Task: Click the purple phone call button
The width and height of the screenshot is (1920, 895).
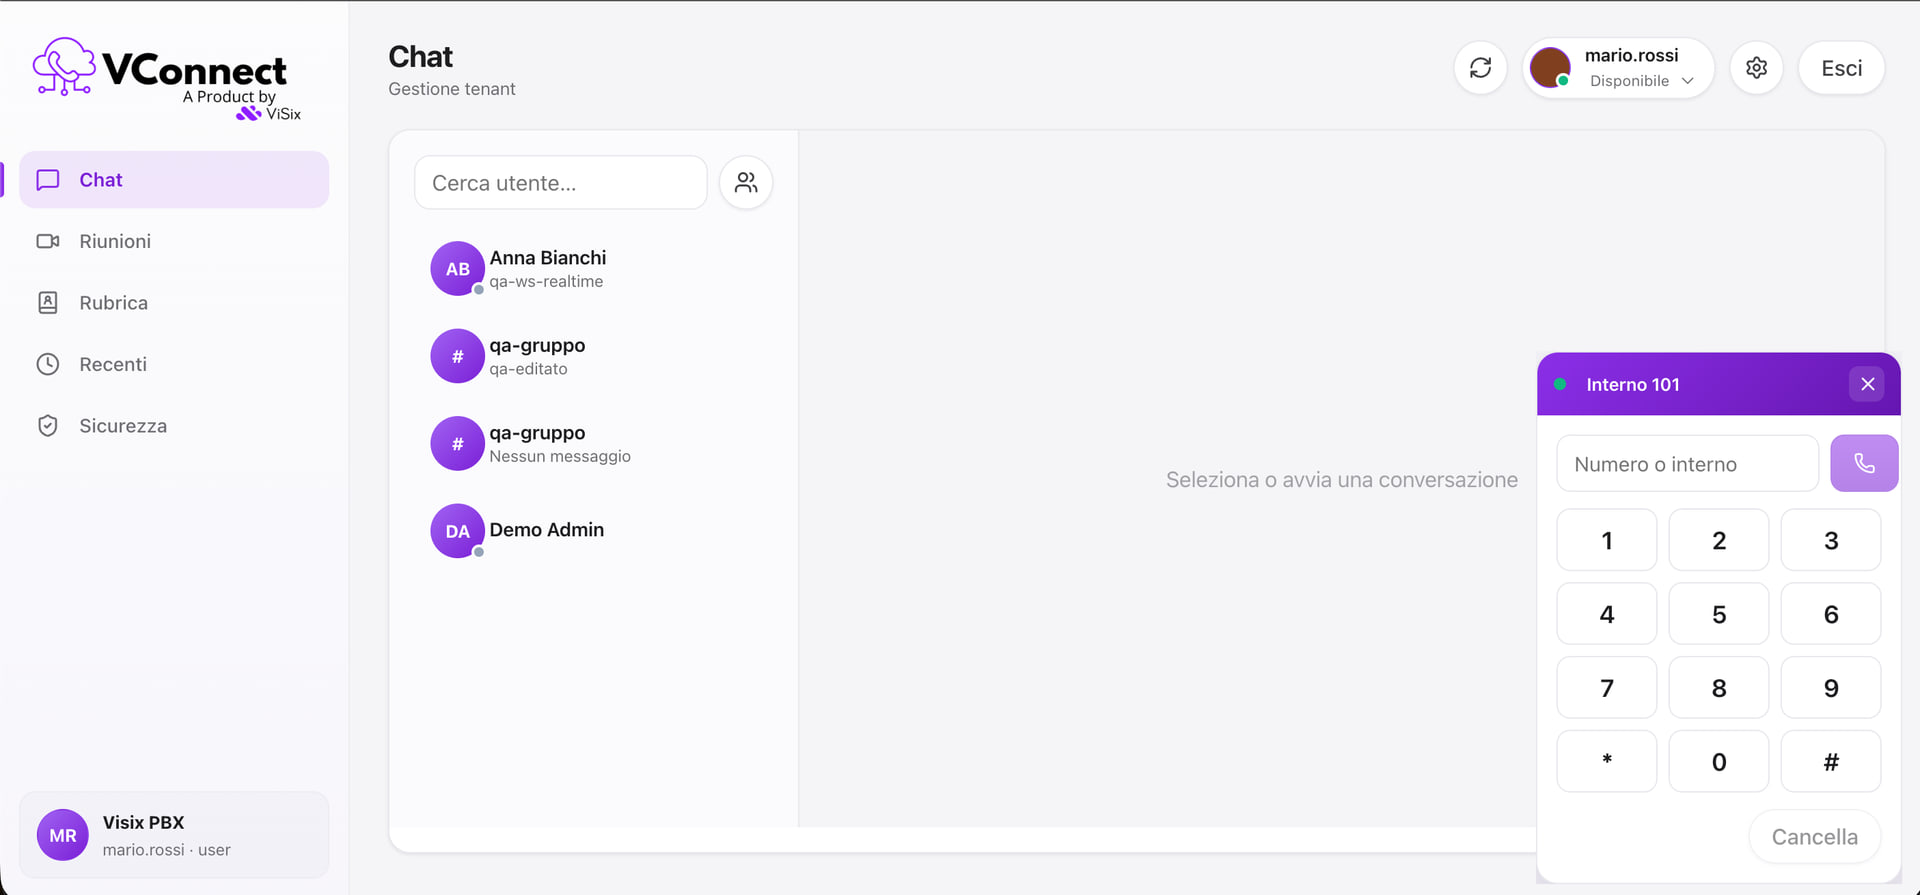Action: 1864,464
